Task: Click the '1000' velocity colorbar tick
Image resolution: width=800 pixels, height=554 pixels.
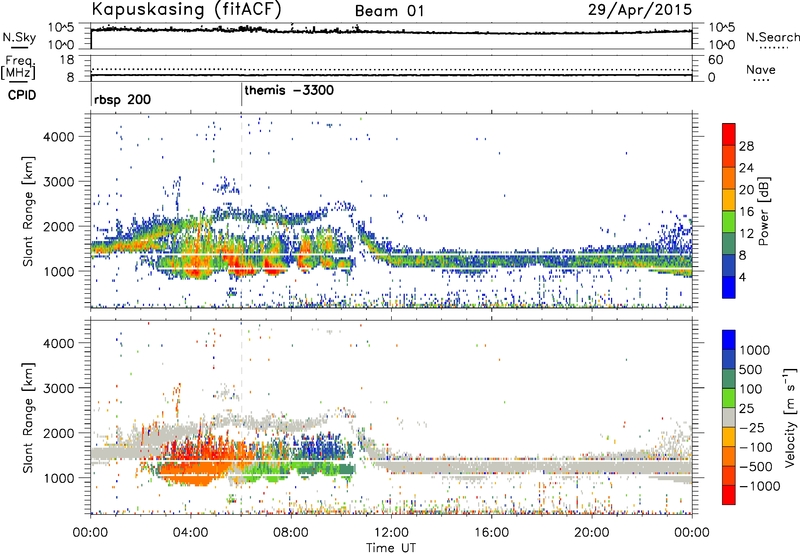Action: 755,350
